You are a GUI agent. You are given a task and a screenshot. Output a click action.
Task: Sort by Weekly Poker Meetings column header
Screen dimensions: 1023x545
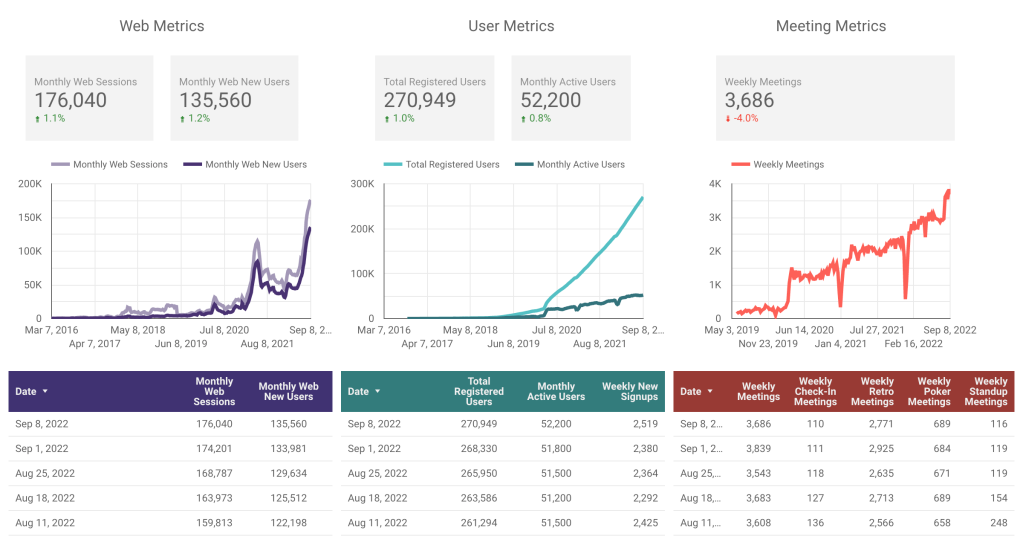click(933, 391)
